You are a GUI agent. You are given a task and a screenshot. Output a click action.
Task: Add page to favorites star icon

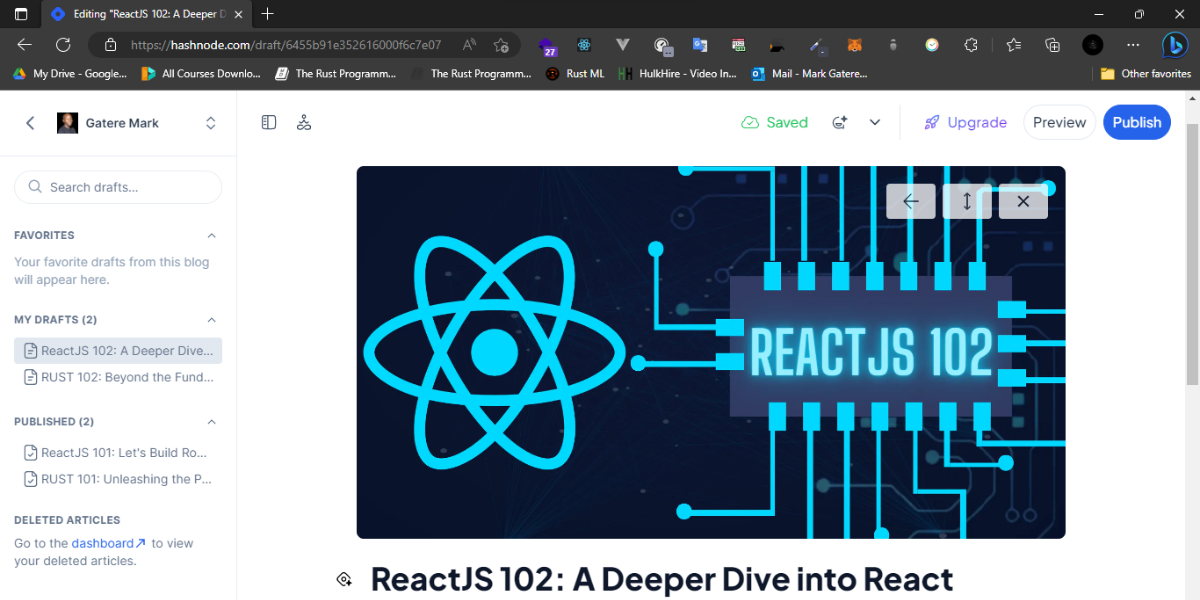click(502, 45)
